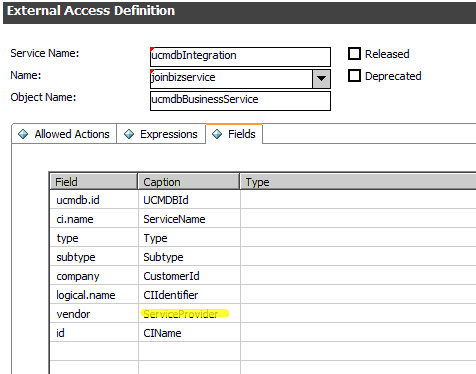Click the diamond icon on Allowed Actions tab
The height and width of the screenshot is (374, 476).
(x=23, y=134)
